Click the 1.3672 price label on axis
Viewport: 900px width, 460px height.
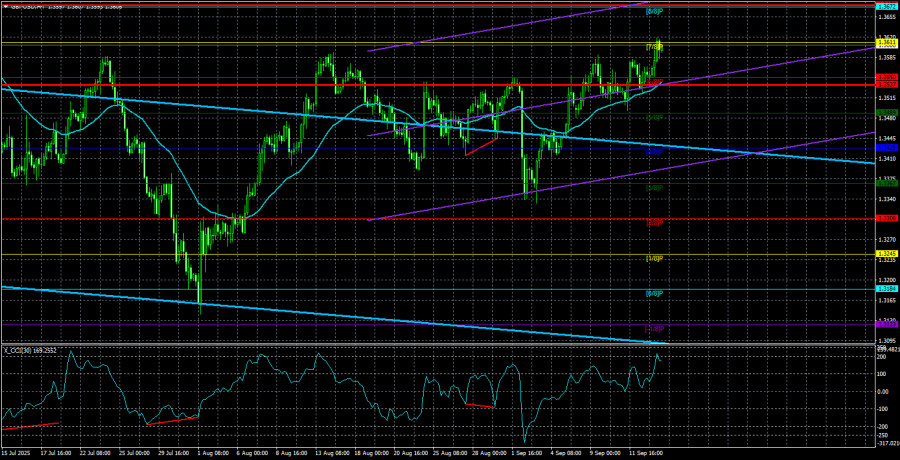(885, 6)
